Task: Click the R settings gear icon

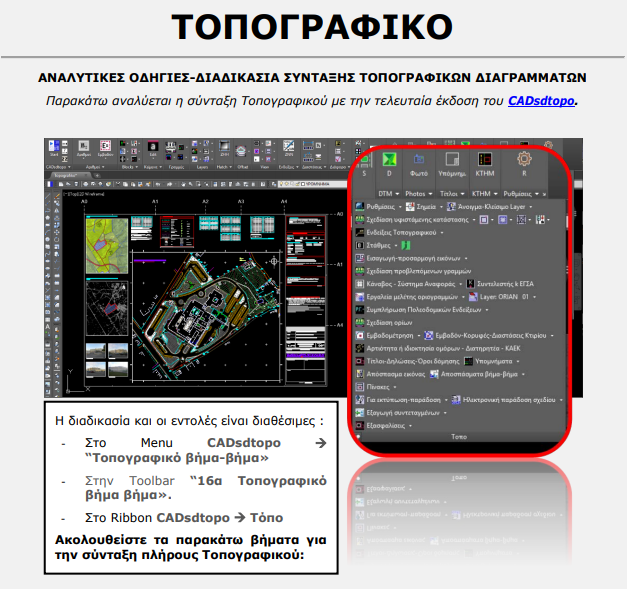Action: click(524, 159)
